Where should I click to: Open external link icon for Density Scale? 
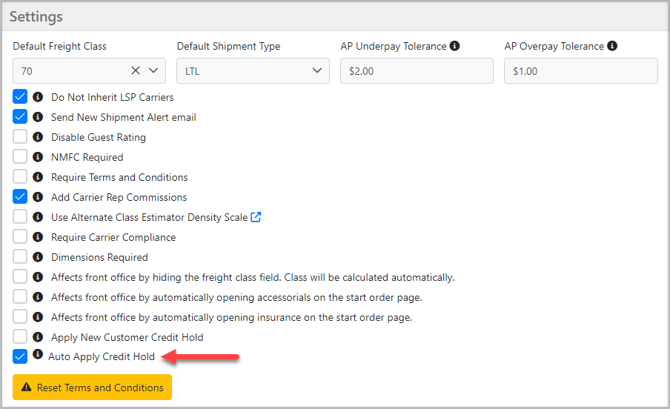(x=255, y=217)
